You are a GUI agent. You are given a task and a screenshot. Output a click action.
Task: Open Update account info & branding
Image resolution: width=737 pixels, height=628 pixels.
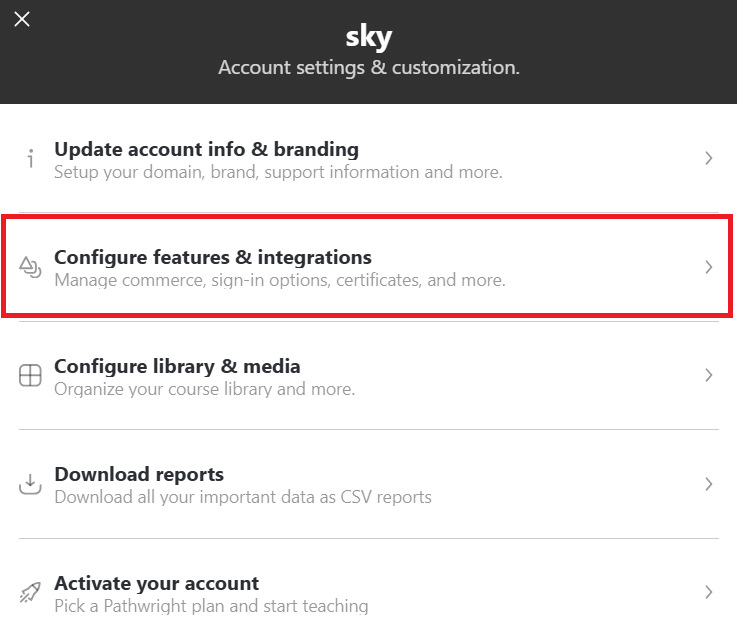[x=206, y=149]
